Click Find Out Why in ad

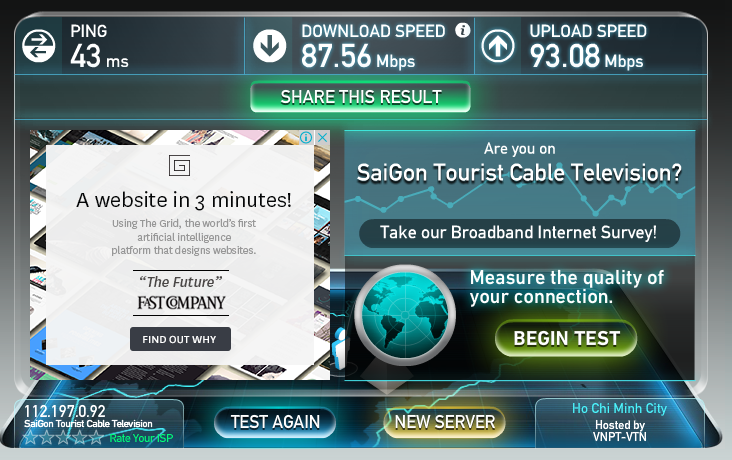coord(180,339)
